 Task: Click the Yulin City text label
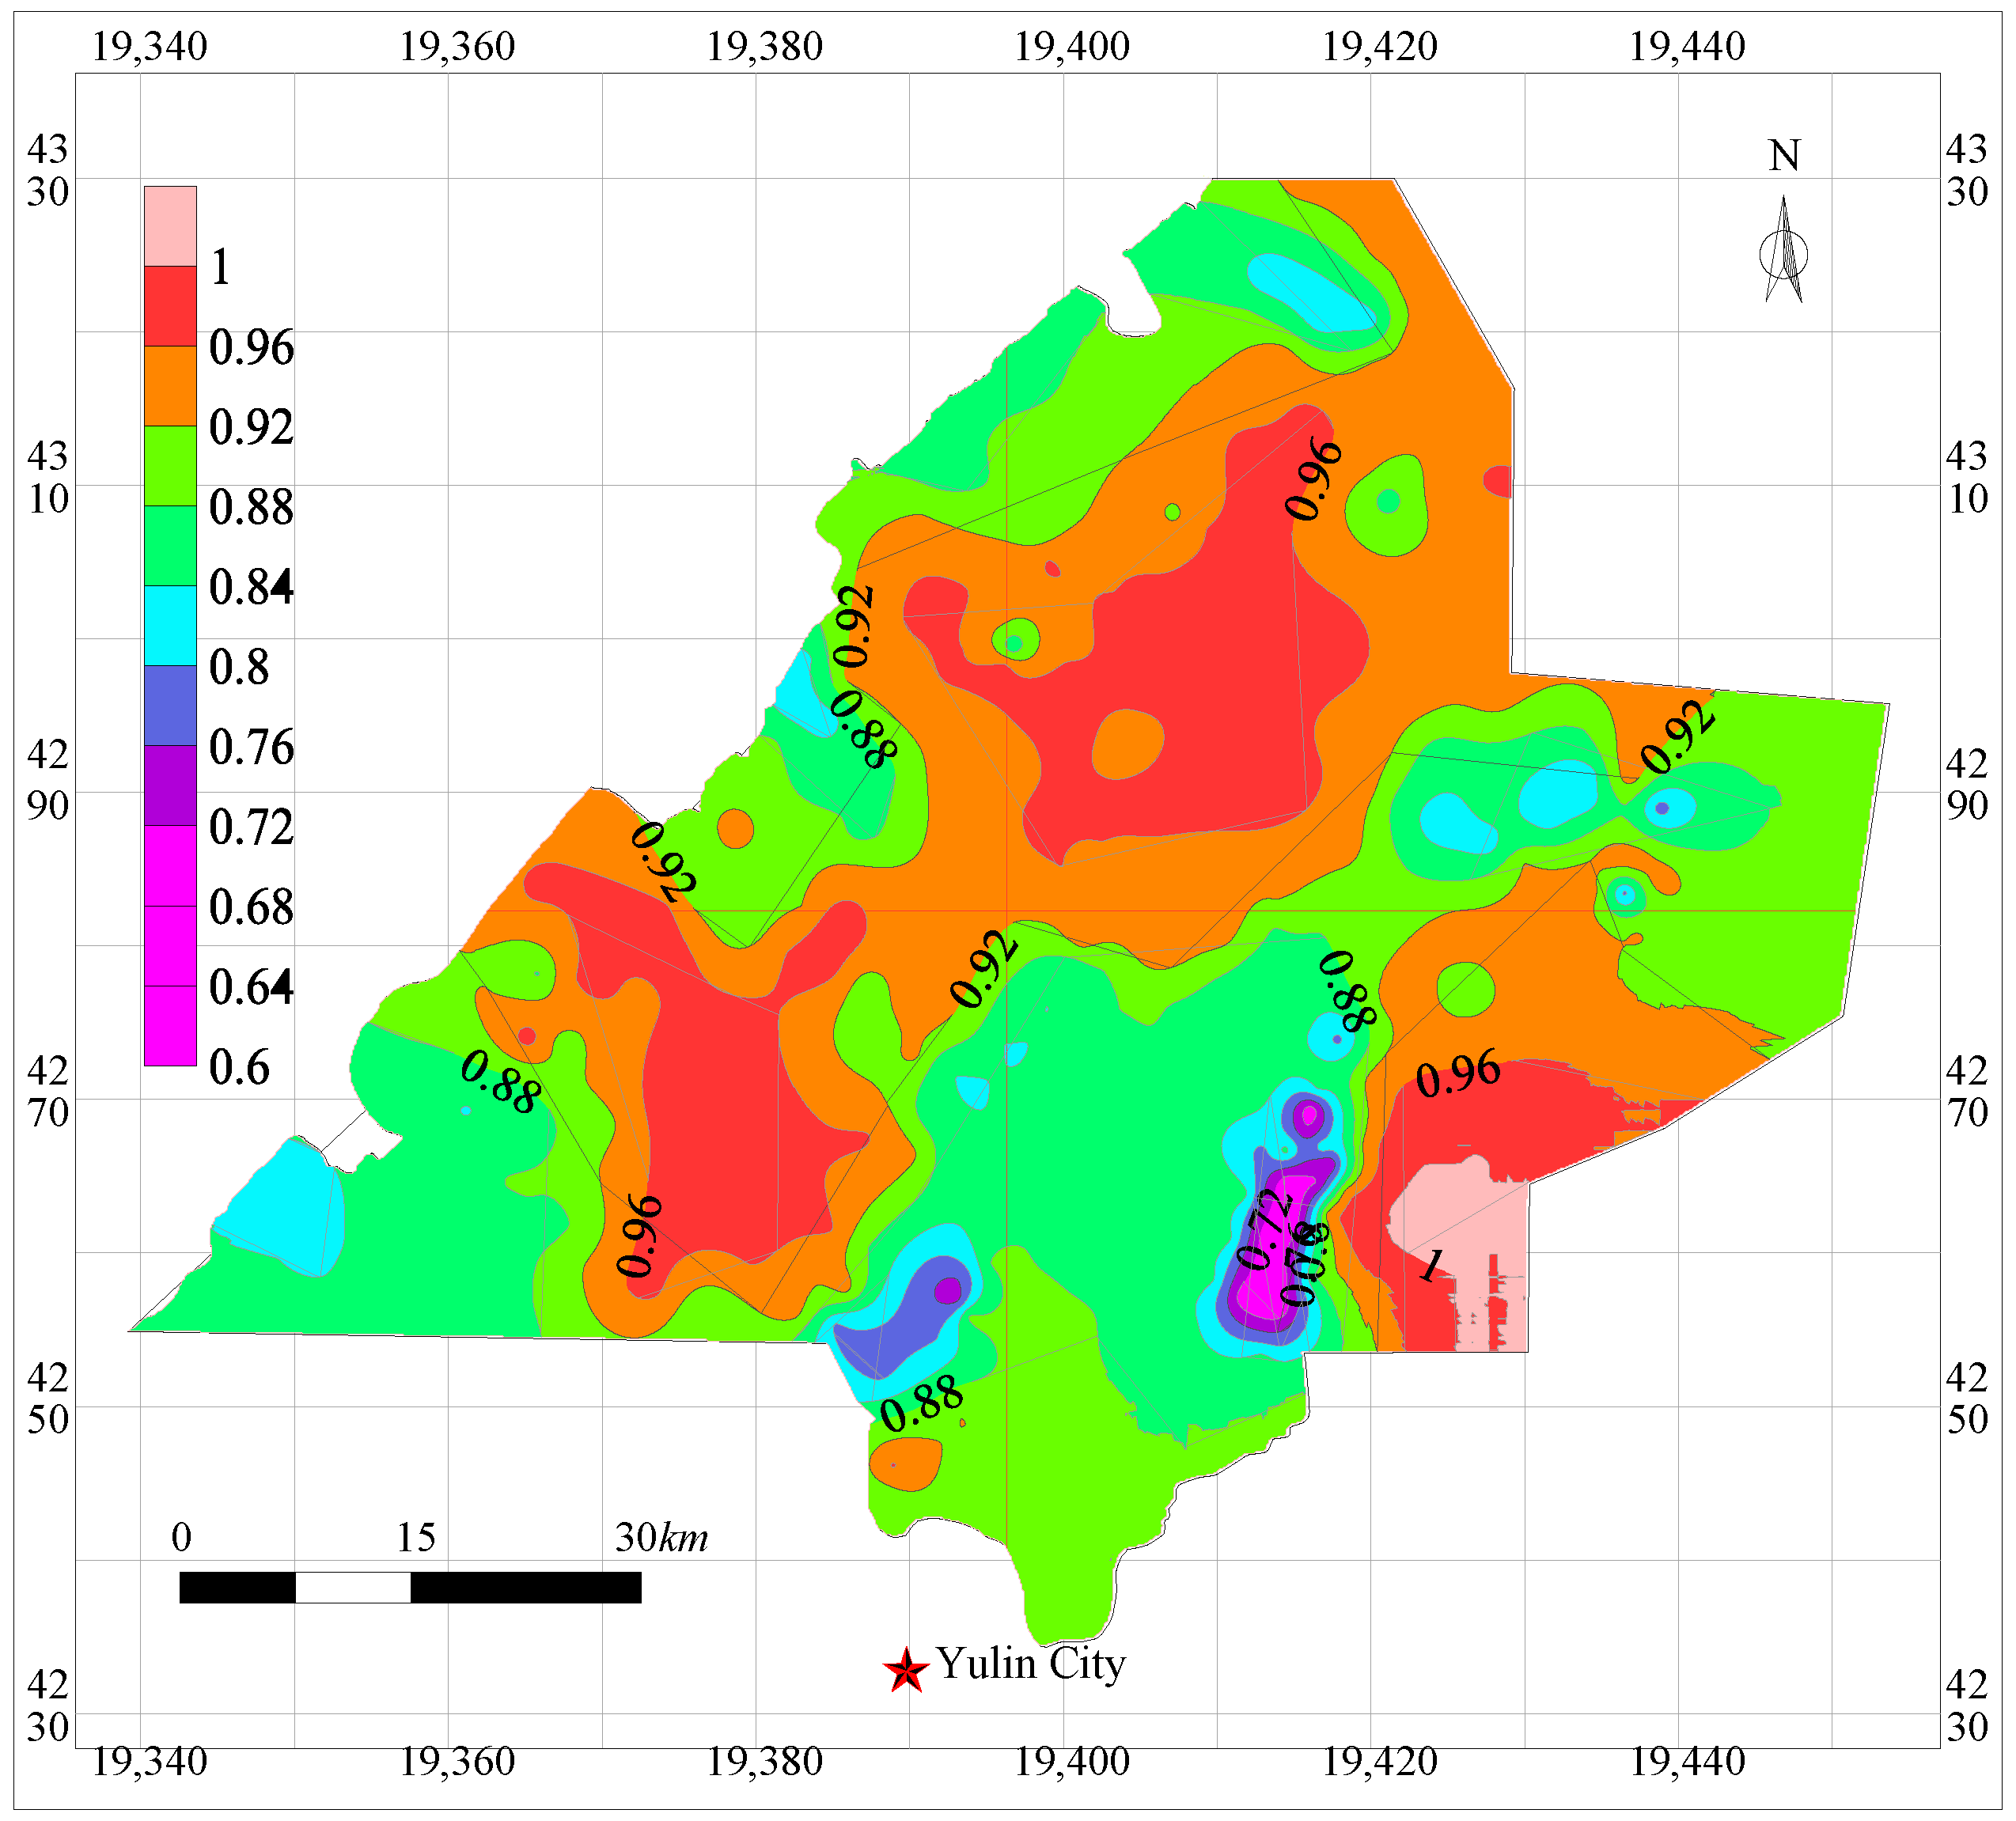(x=1031, y=1664)
